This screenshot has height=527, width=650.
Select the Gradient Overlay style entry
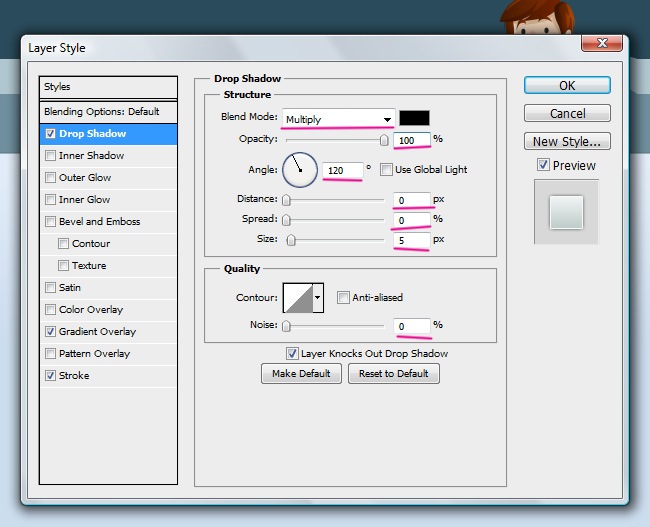coord(97,332)
